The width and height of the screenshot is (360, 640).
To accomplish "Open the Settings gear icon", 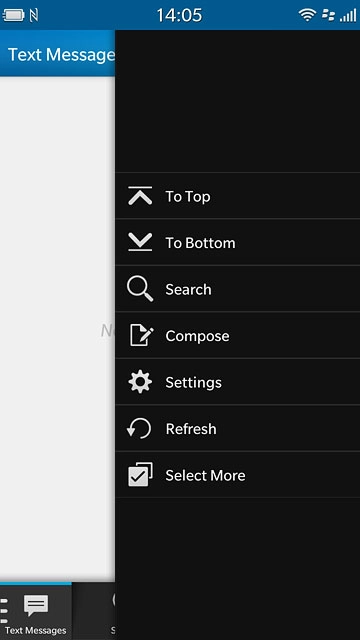I will (140, 382).
